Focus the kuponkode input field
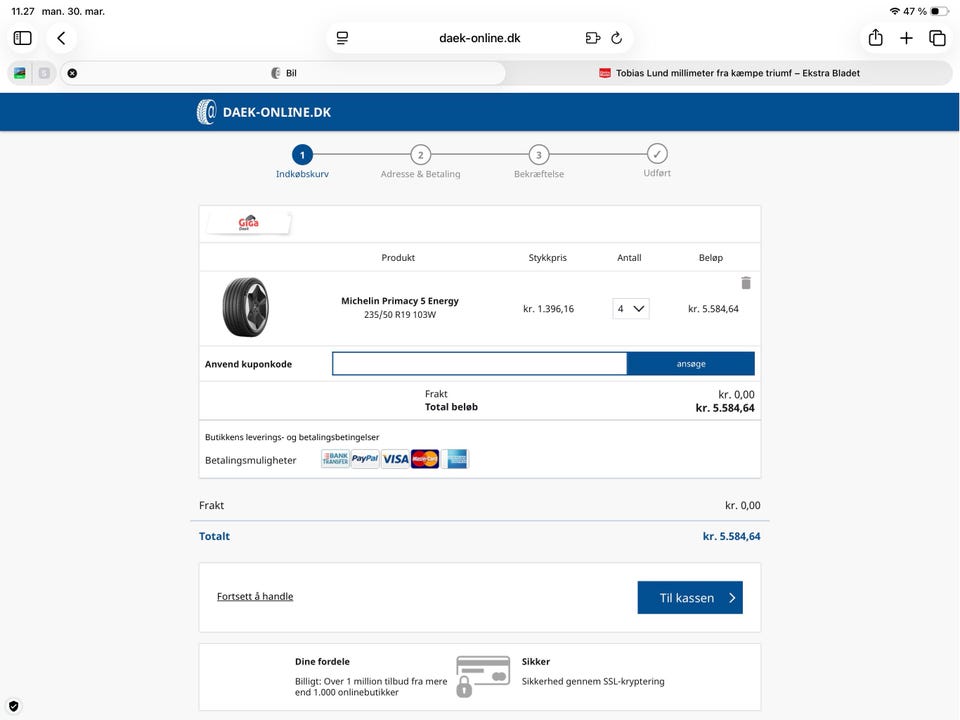 click(x=479, y=364)
